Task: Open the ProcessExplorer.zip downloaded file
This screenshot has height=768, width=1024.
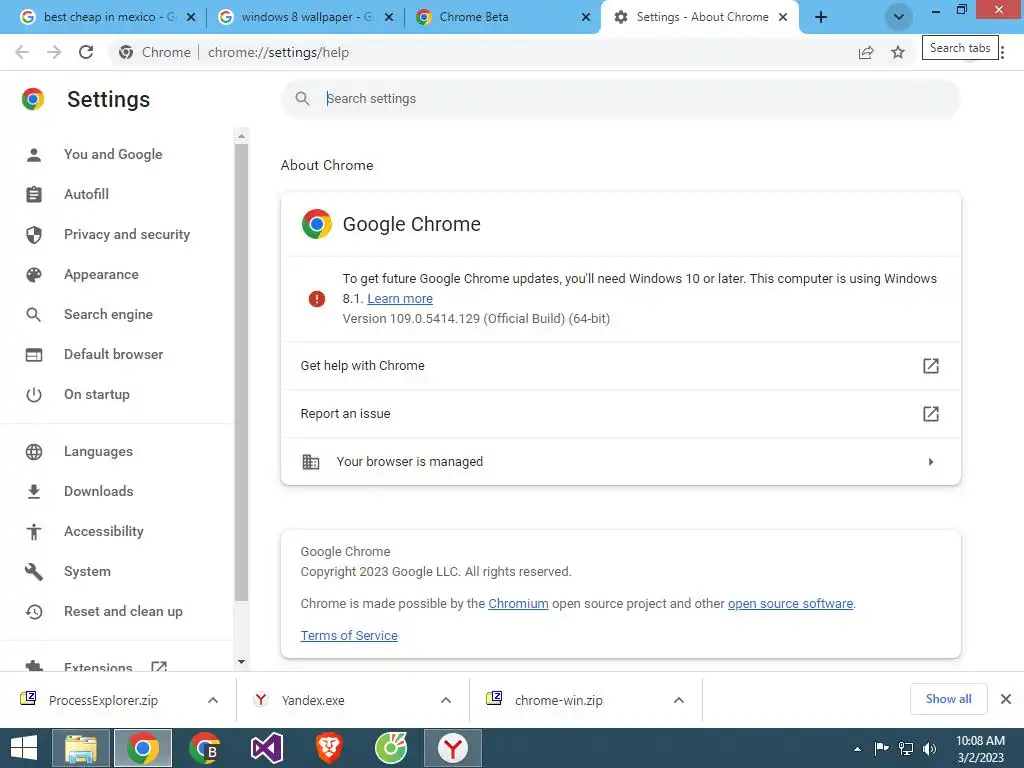Action: point(103,701)
